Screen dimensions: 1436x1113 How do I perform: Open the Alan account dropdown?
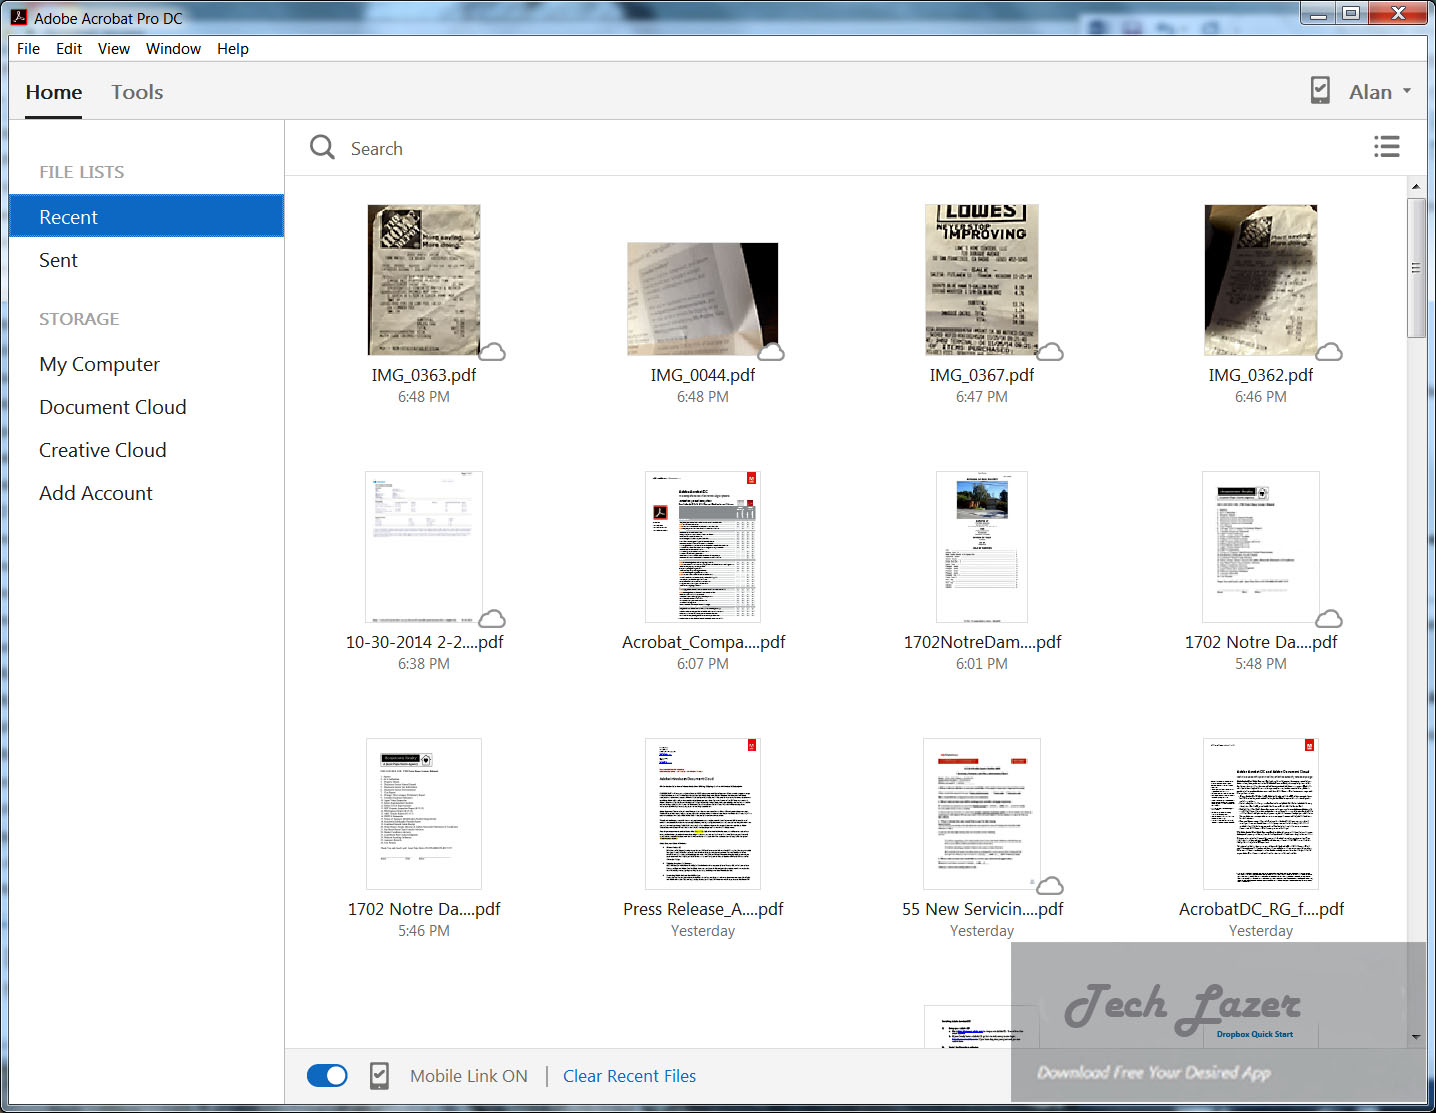1380,92
